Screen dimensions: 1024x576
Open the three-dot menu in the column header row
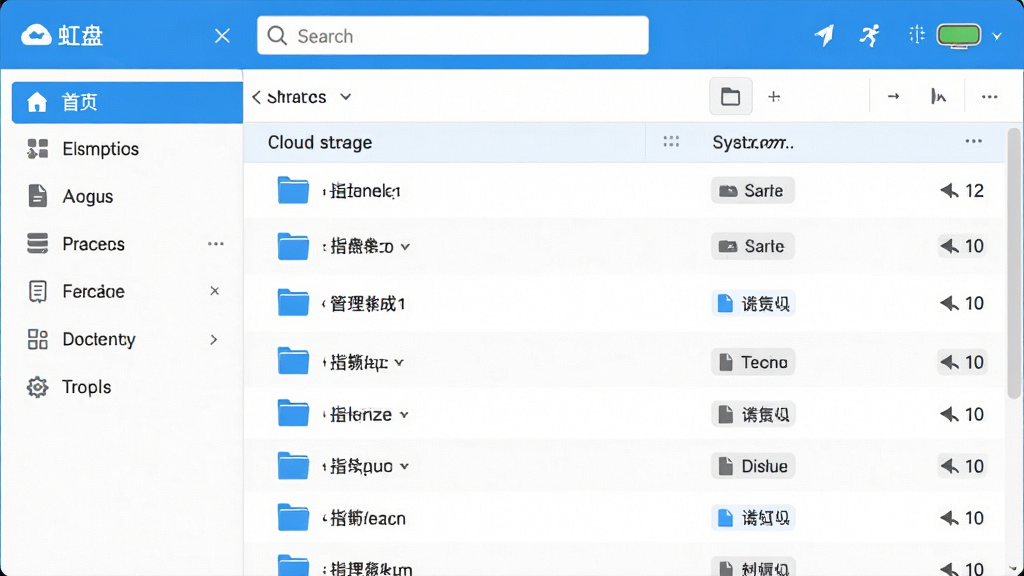[974, 141]
